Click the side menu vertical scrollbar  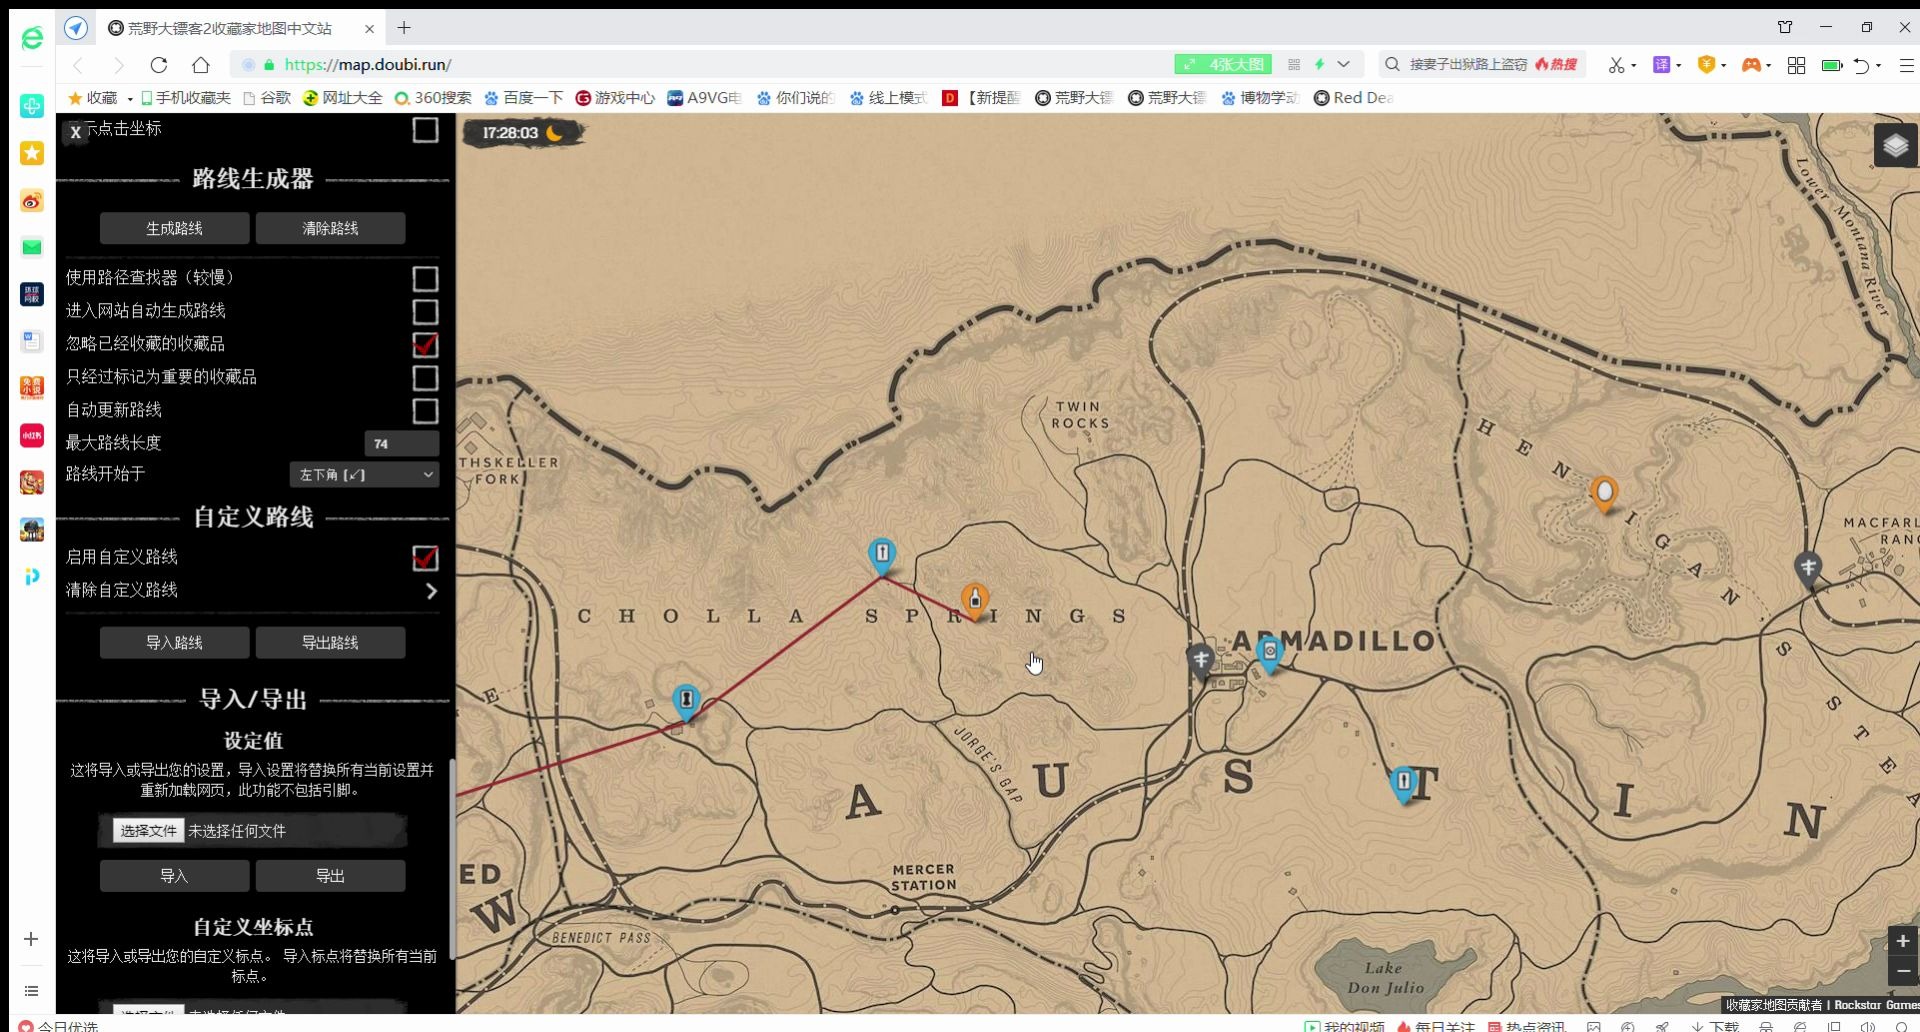click(452, 860)
